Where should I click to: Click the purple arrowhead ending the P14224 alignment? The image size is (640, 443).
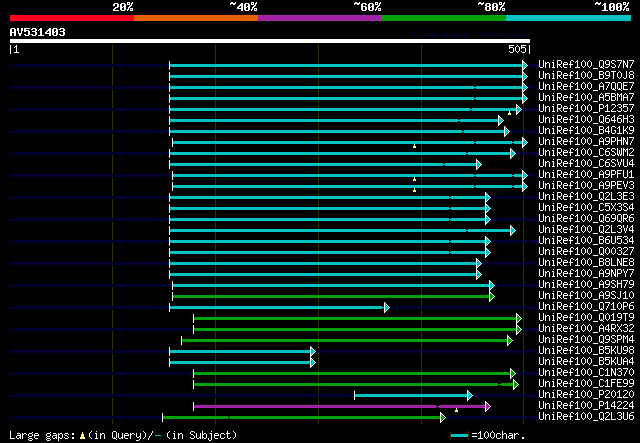click(488, 407)
